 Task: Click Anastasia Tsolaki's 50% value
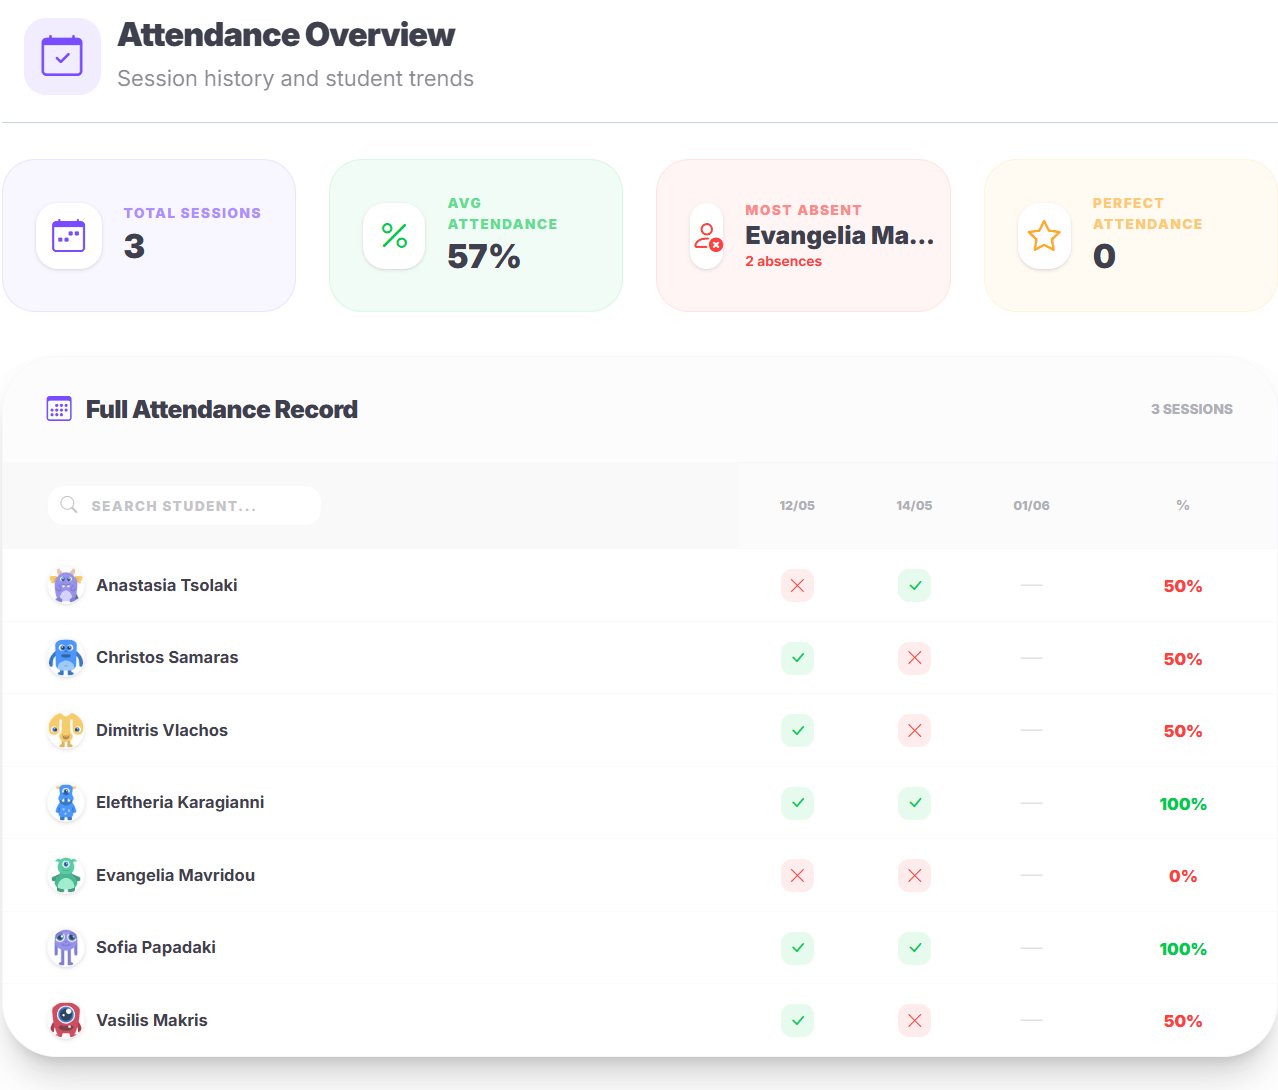point(1183,586)
